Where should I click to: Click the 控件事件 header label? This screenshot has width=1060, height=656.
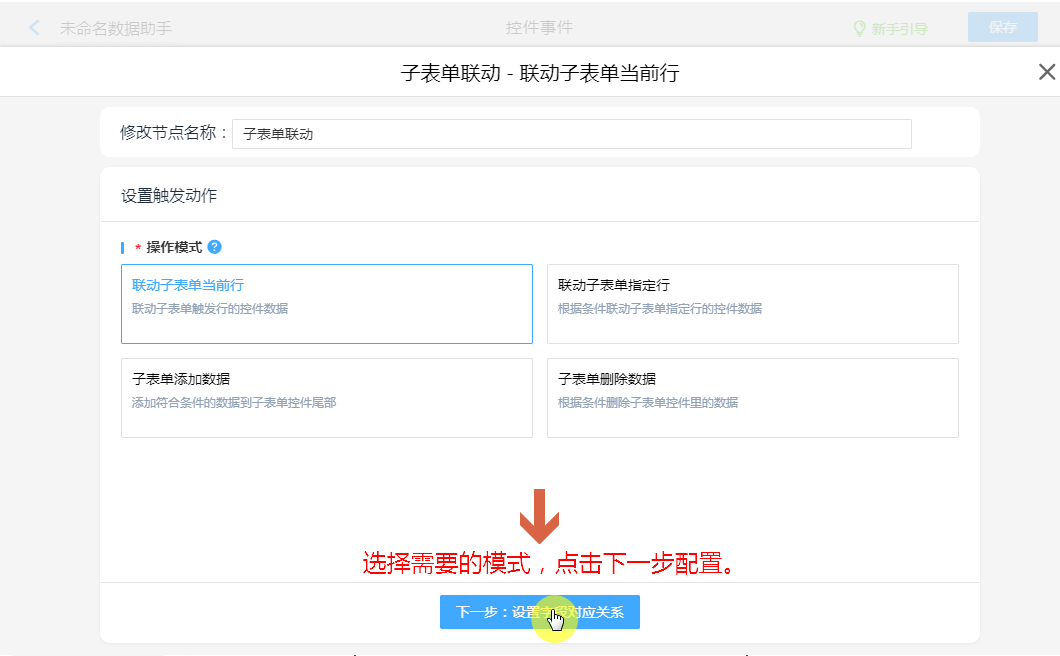pyautogui.click(x=539, y=28)
